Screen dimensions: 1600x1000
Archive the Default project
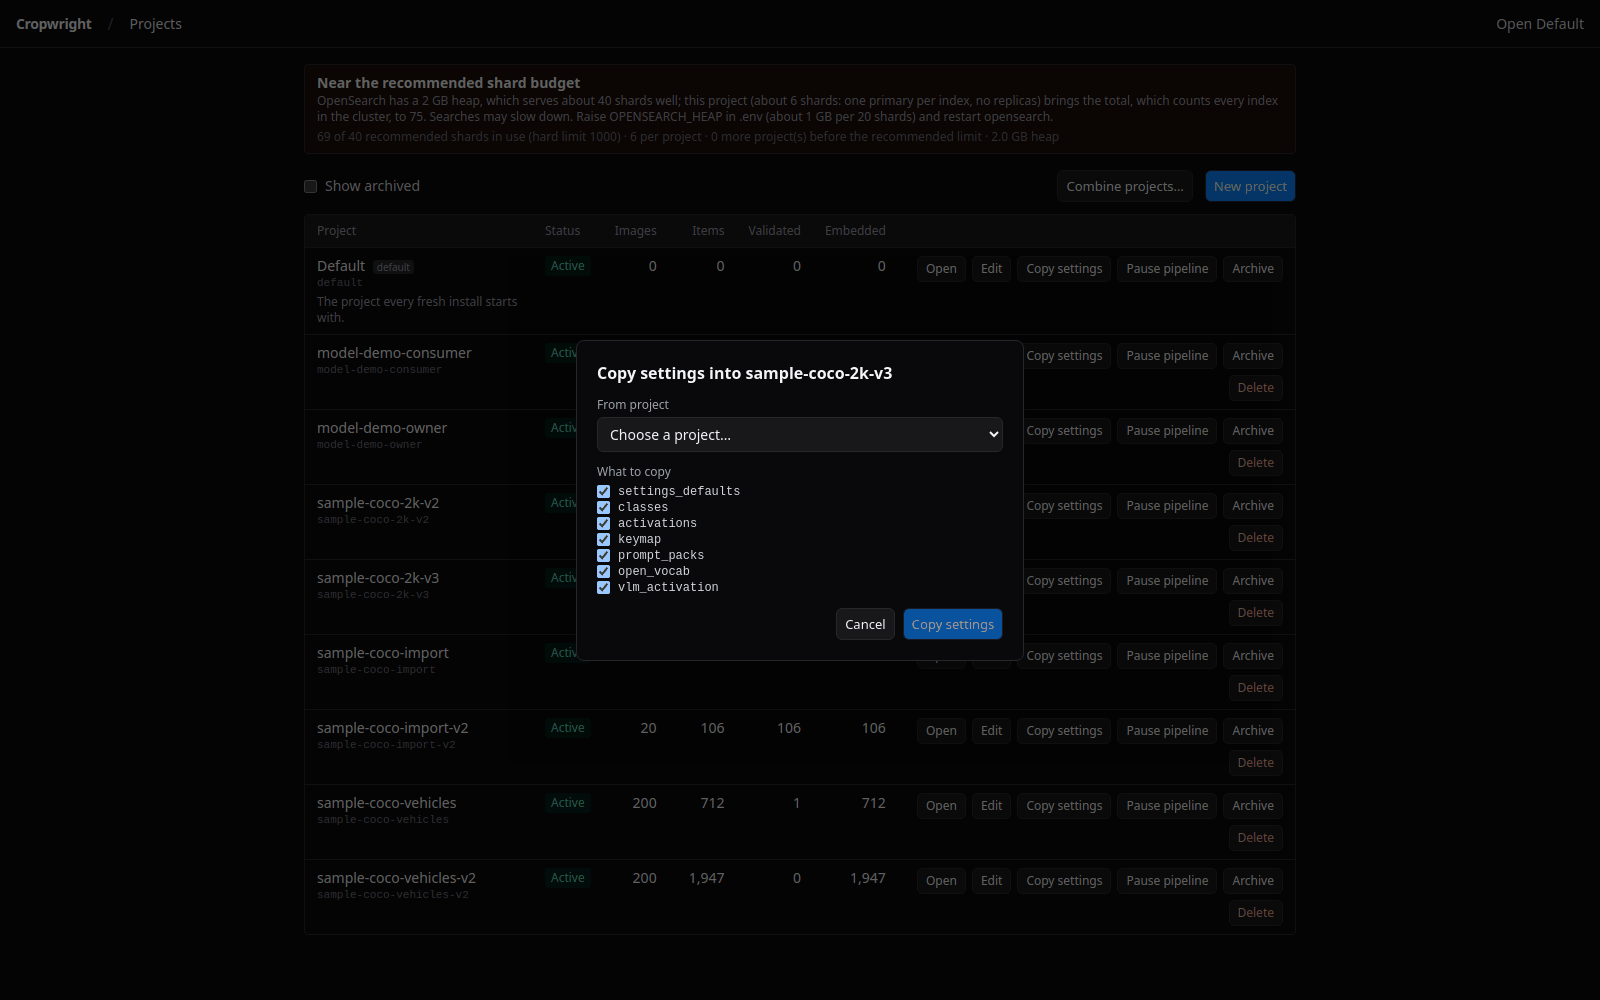pyautogui.click(x=1253, y=269)
